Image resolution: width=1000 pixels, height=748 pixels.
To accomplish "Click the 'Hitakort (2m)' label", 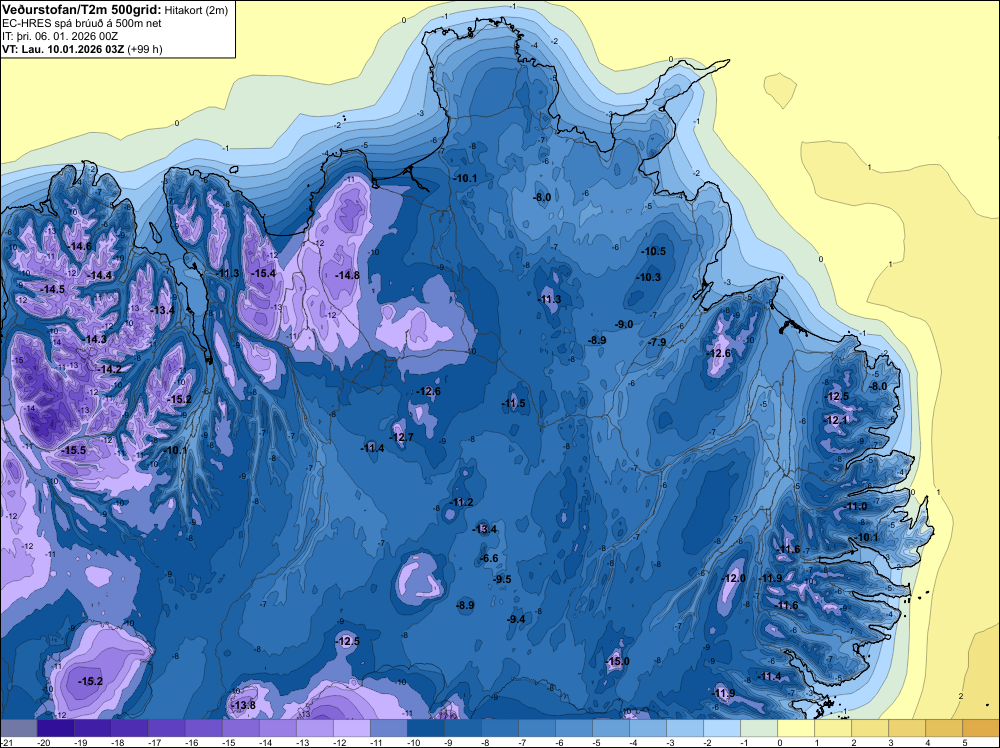I will click(196, 10).
